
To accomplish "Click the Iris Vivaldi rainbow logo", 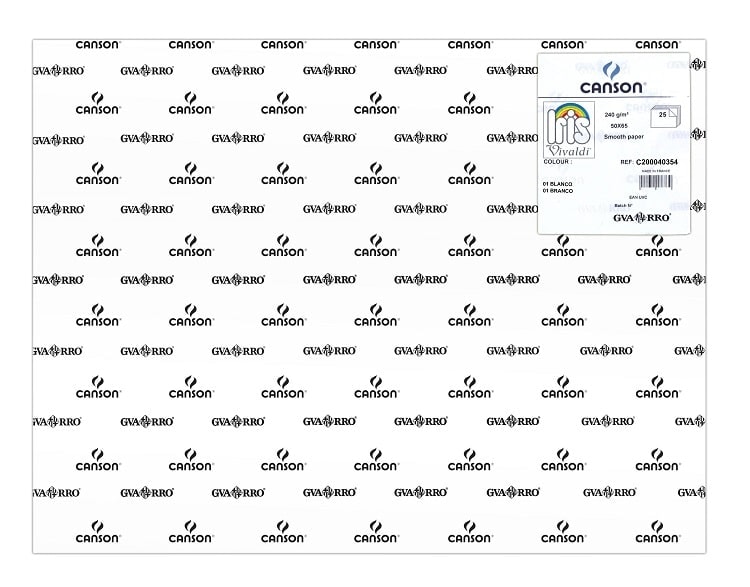I will [569, 130].
